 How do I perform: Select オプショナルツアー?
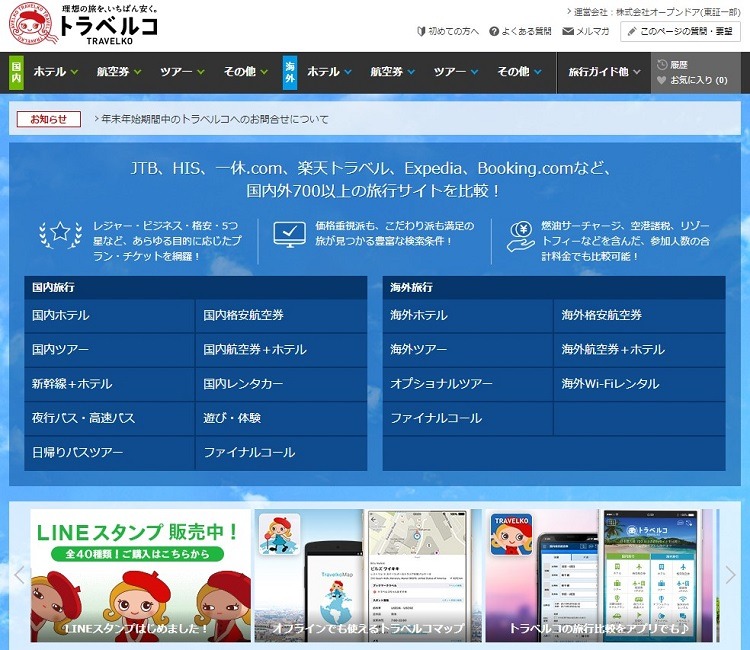(x=468, y=384)
